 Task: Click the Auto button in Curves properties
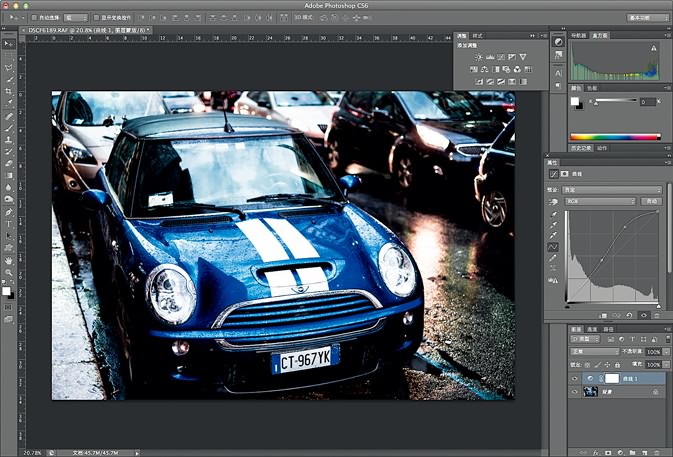coord(652,201)
